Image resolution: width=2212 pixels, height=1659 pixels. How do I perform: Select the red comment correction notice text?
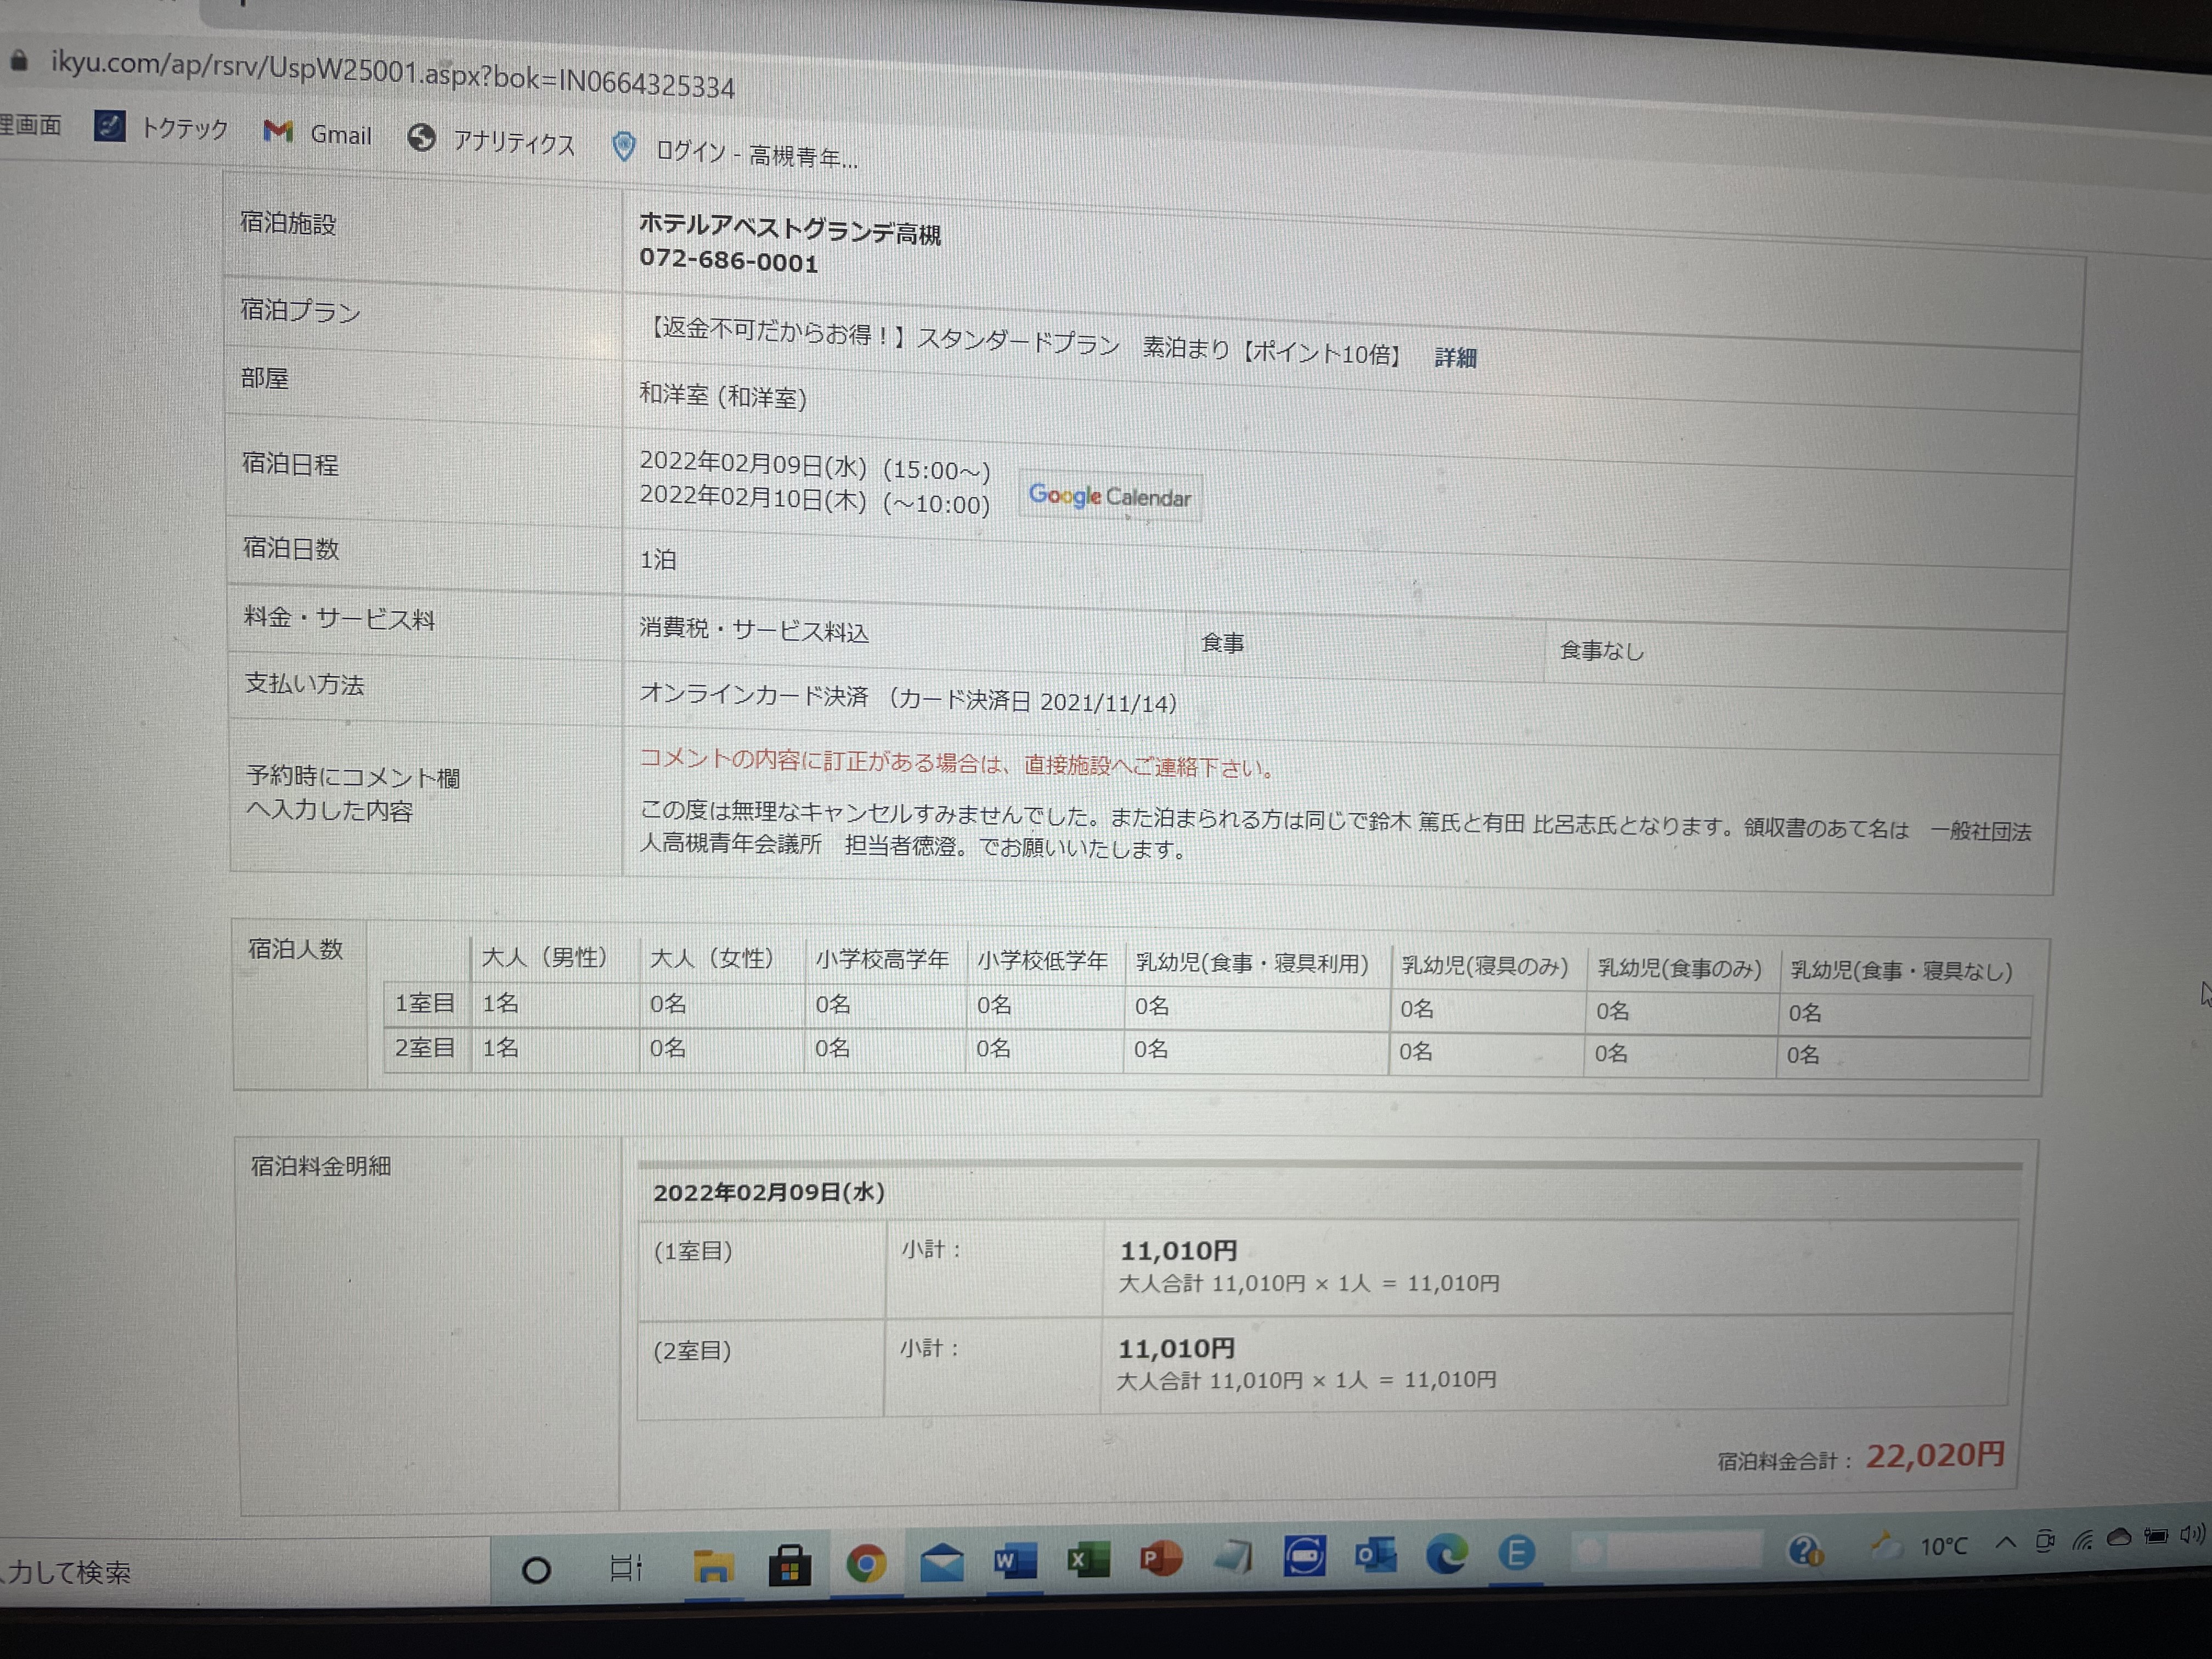click(958, 763)
